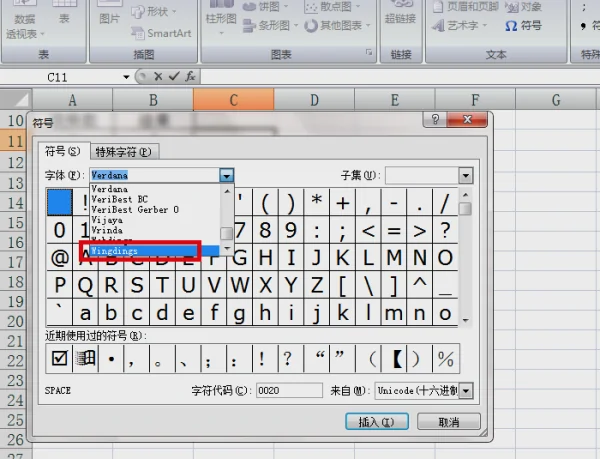Select the 符号(S) tab
This screenshot has width=600, height=459.
click(63, 151)
